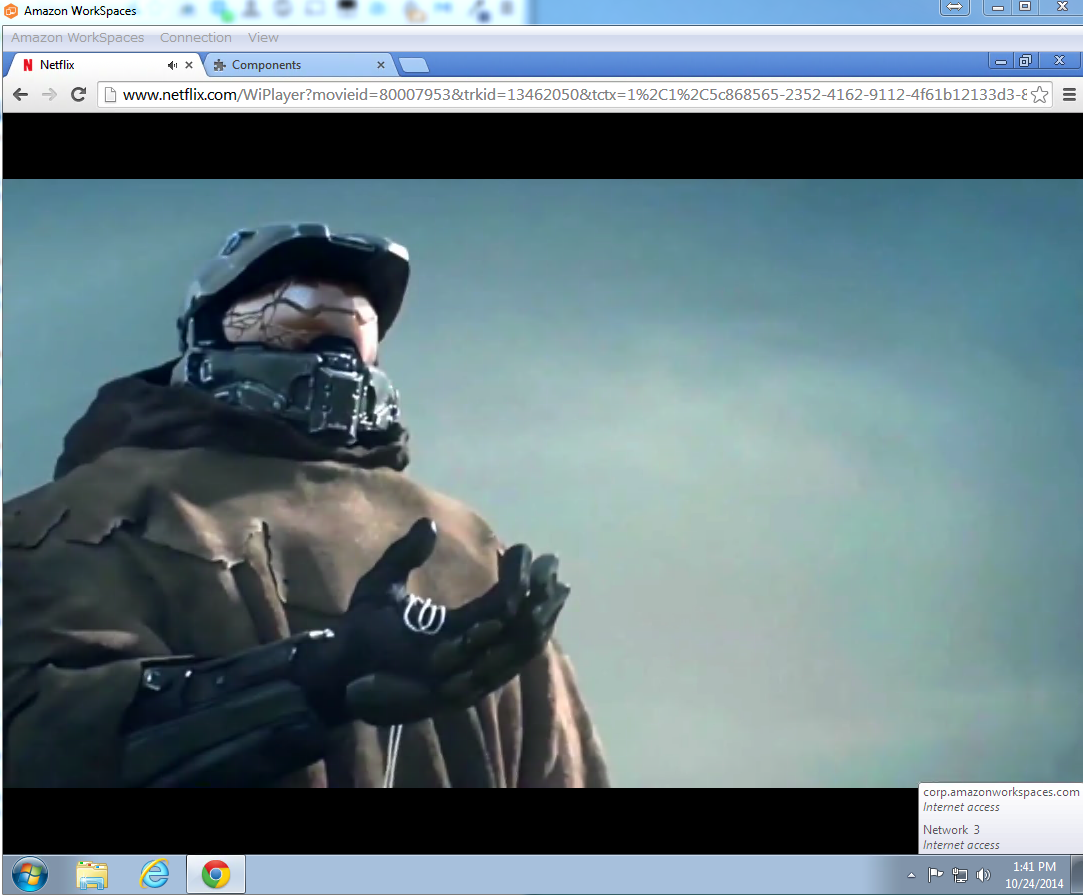Screen dimensions: 1083x895
Task: Open the Windows Start menu
Action: pos(30,874)
